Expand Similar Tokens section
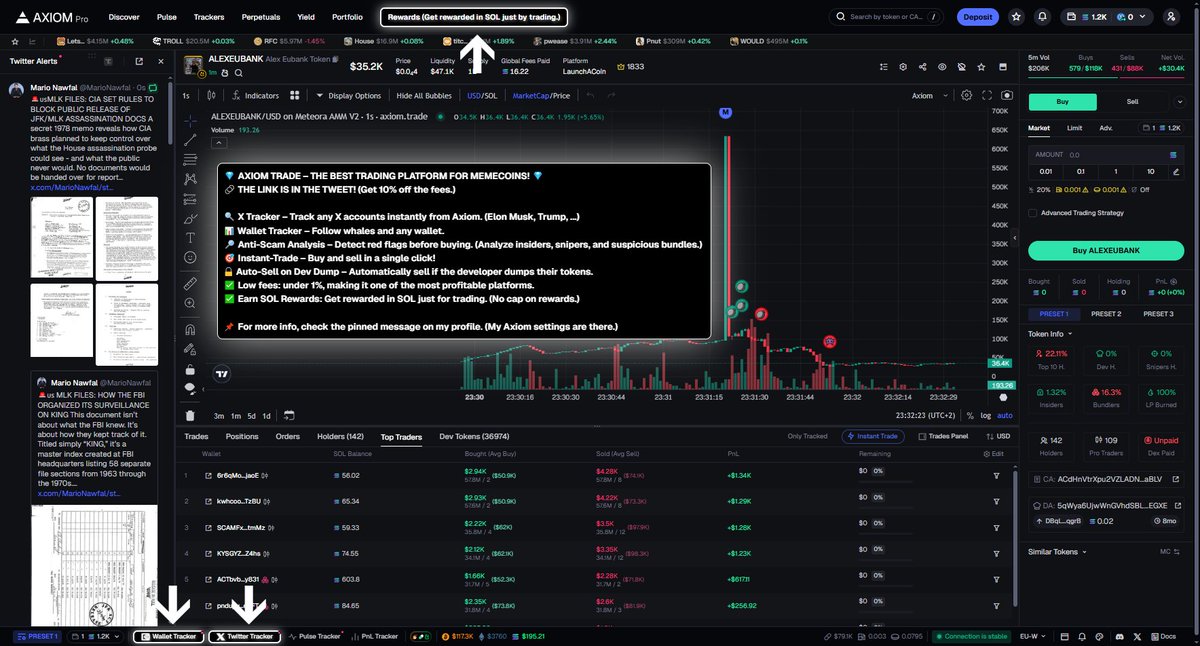The height and width of the screenshot is (646, 1200). (x=1056, y=551)
